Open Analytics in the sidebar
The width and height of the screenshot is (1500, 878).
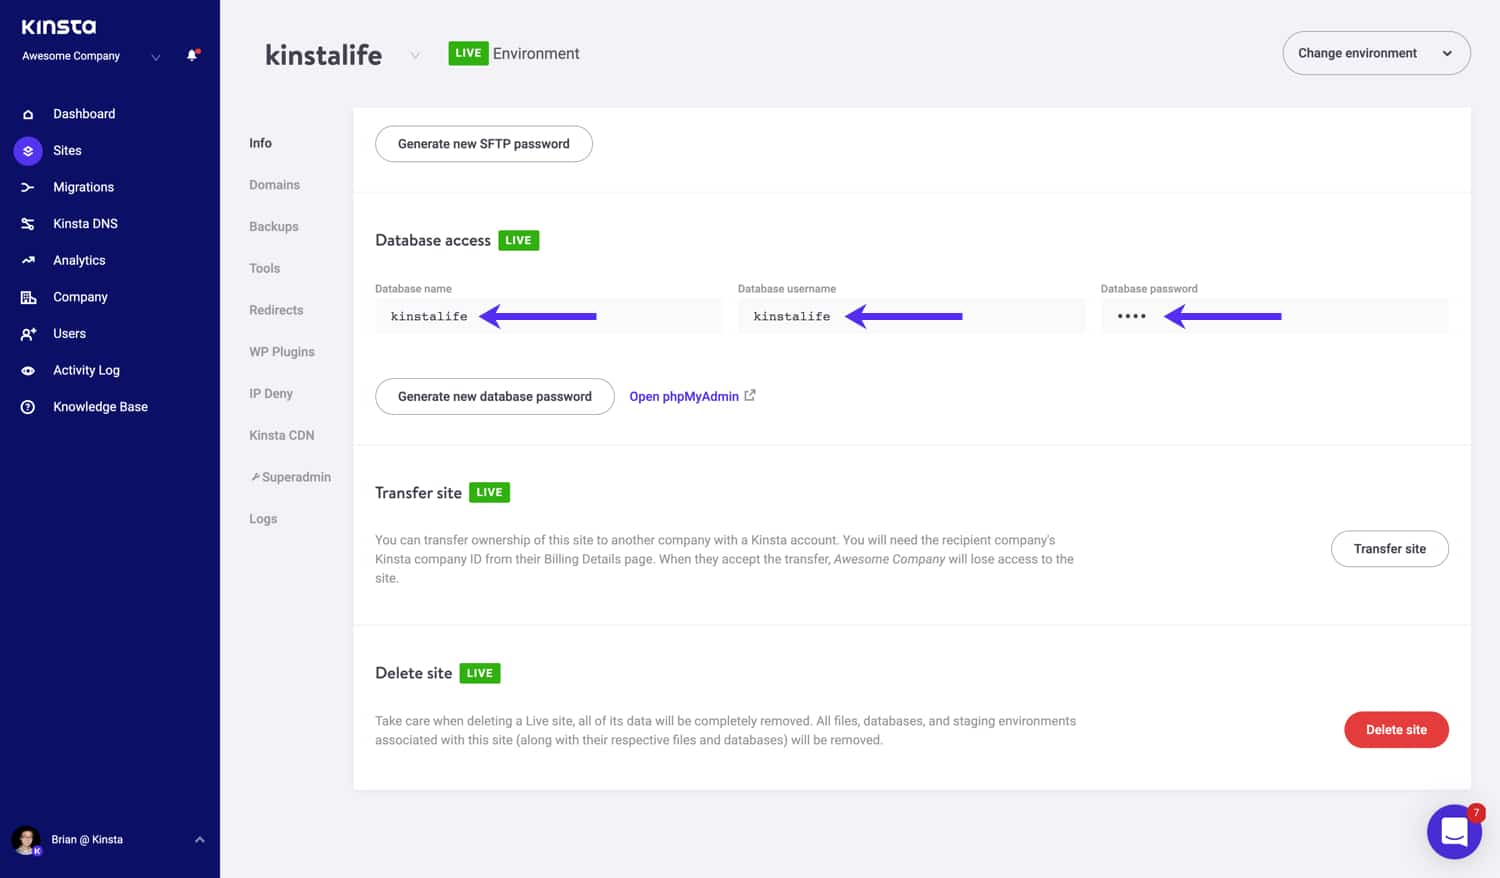point(79,260)
